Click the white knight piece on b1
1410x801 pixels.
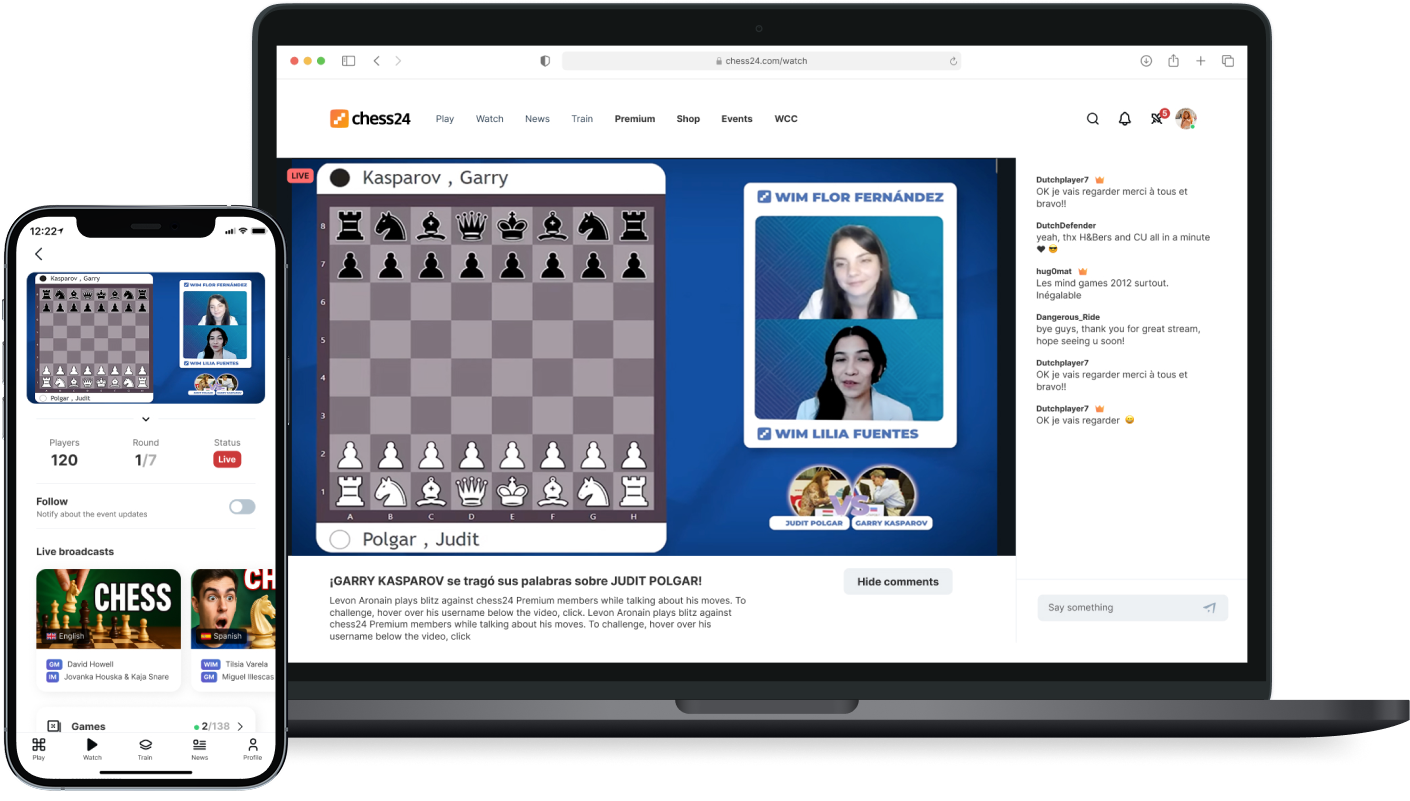(390, 490)
